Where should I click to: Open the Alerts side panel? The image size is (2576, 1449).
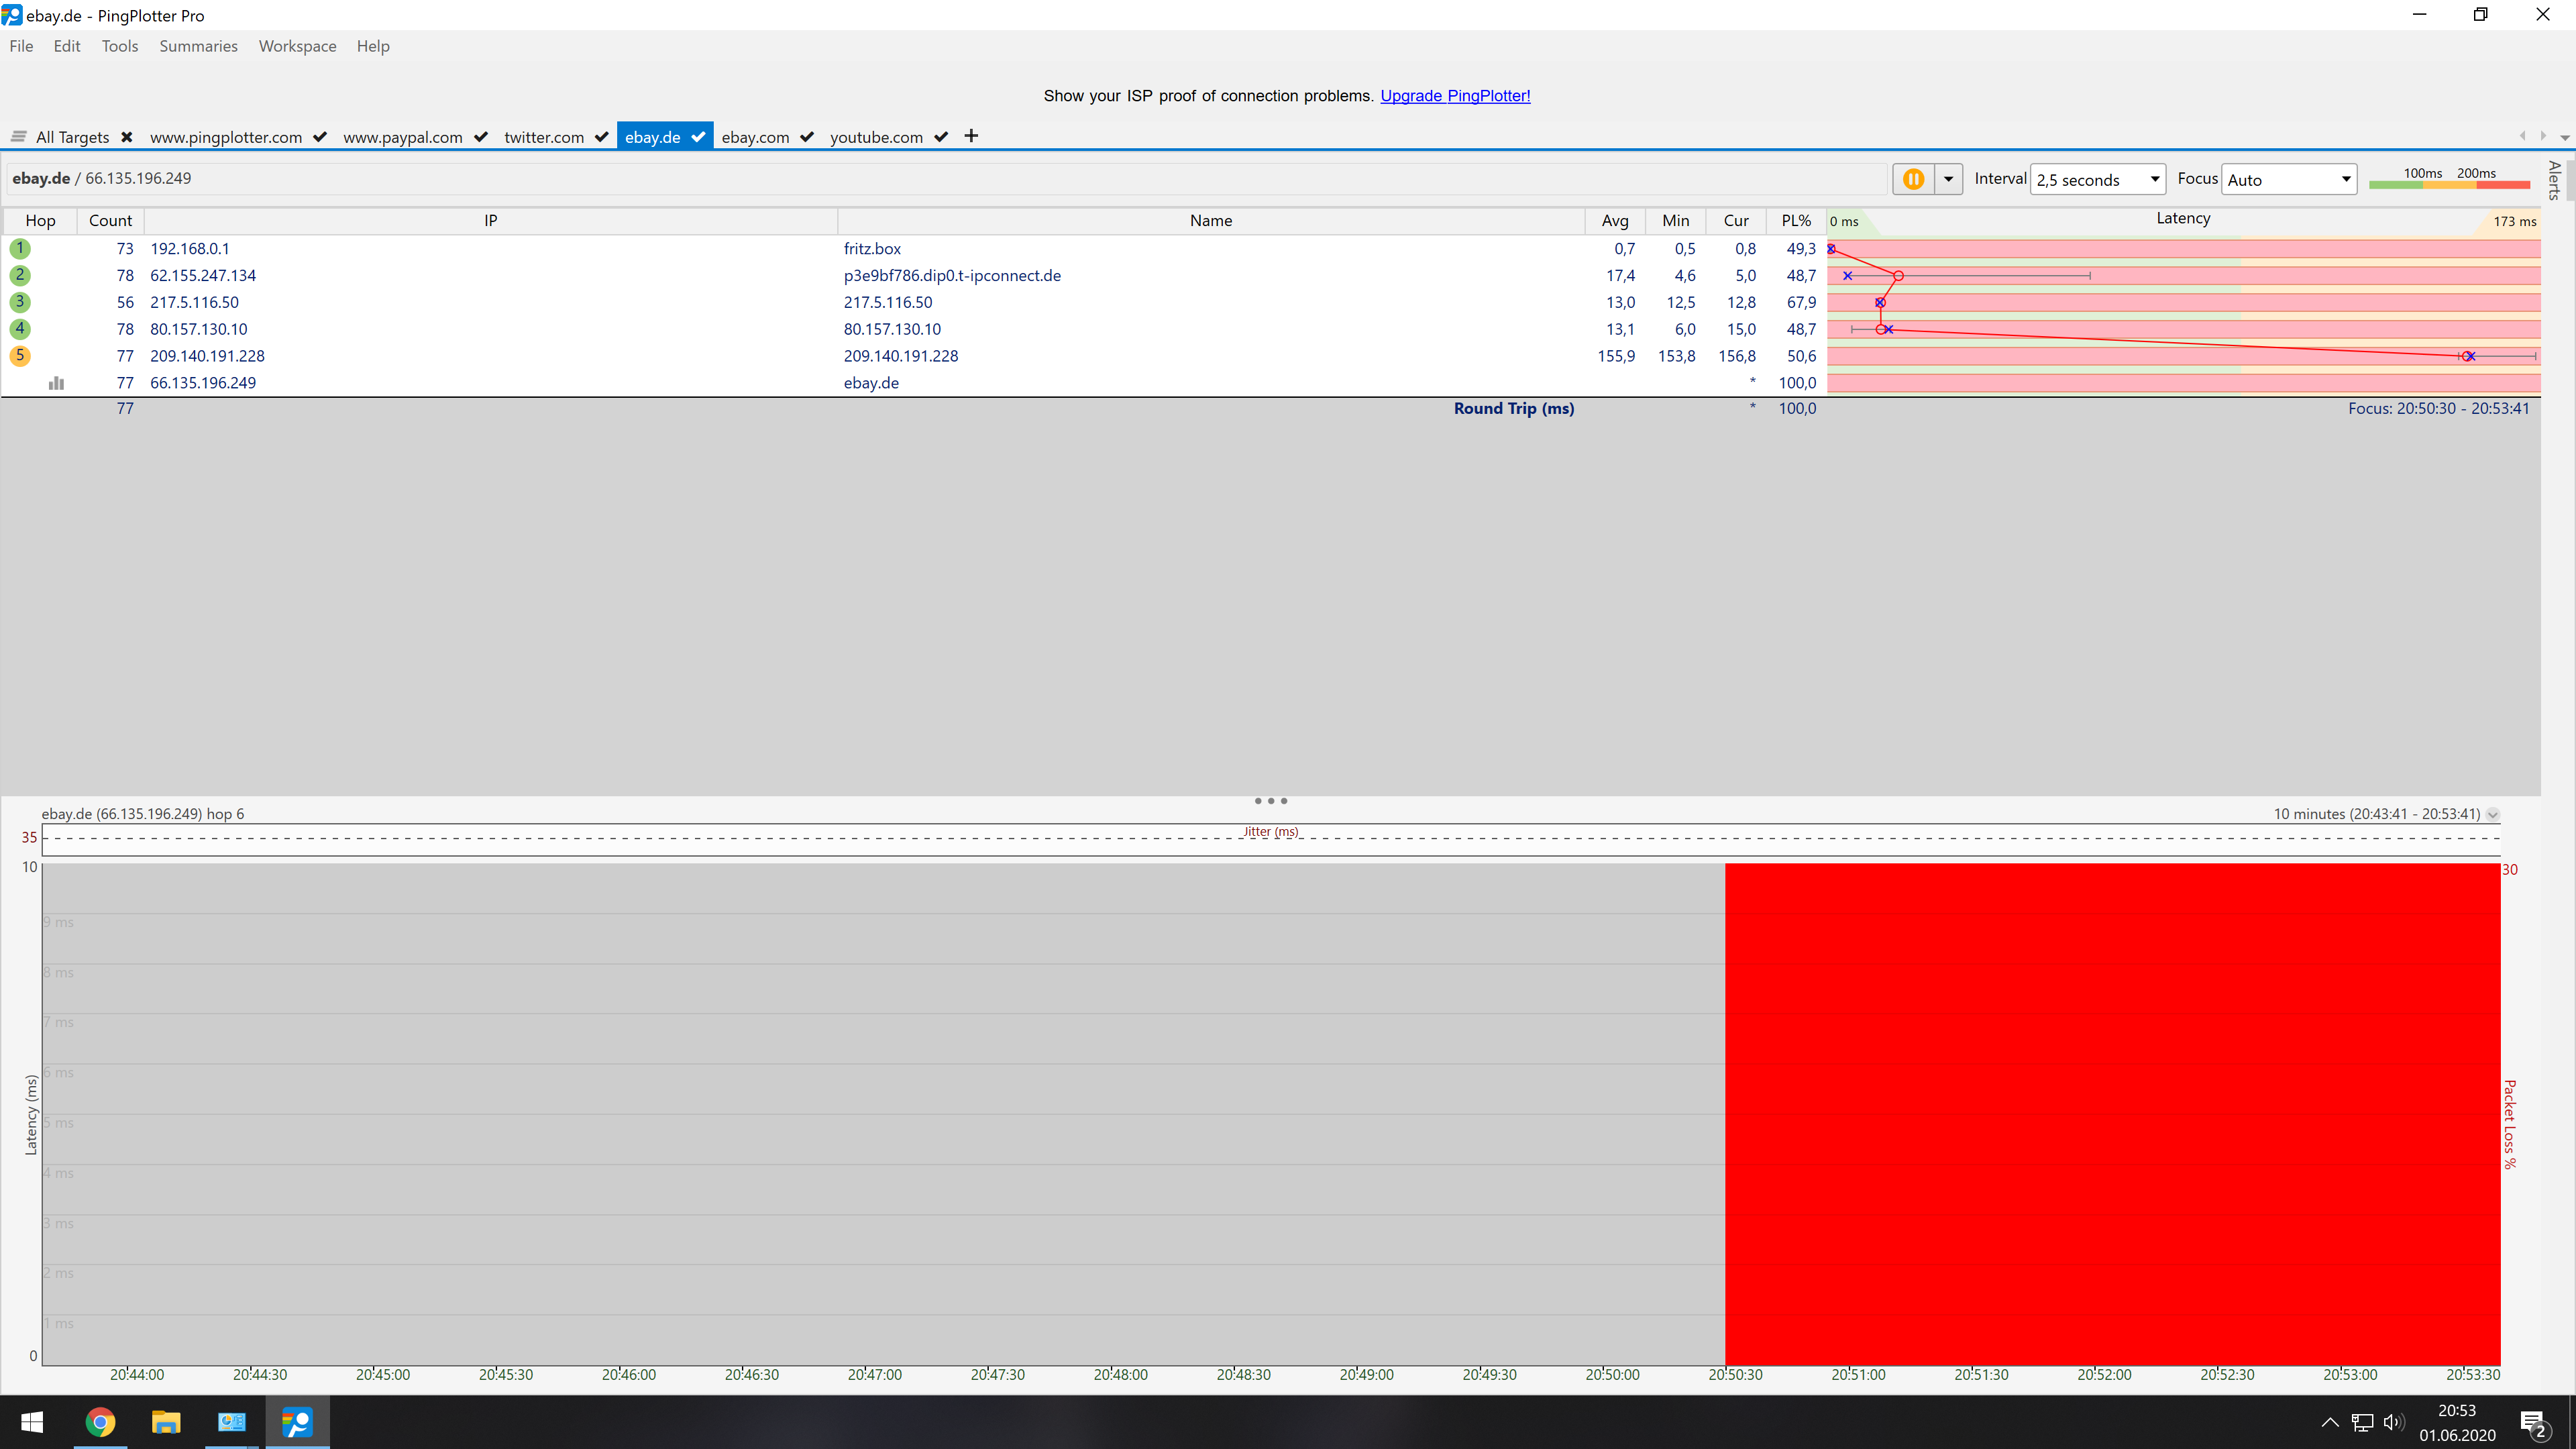2555,180
